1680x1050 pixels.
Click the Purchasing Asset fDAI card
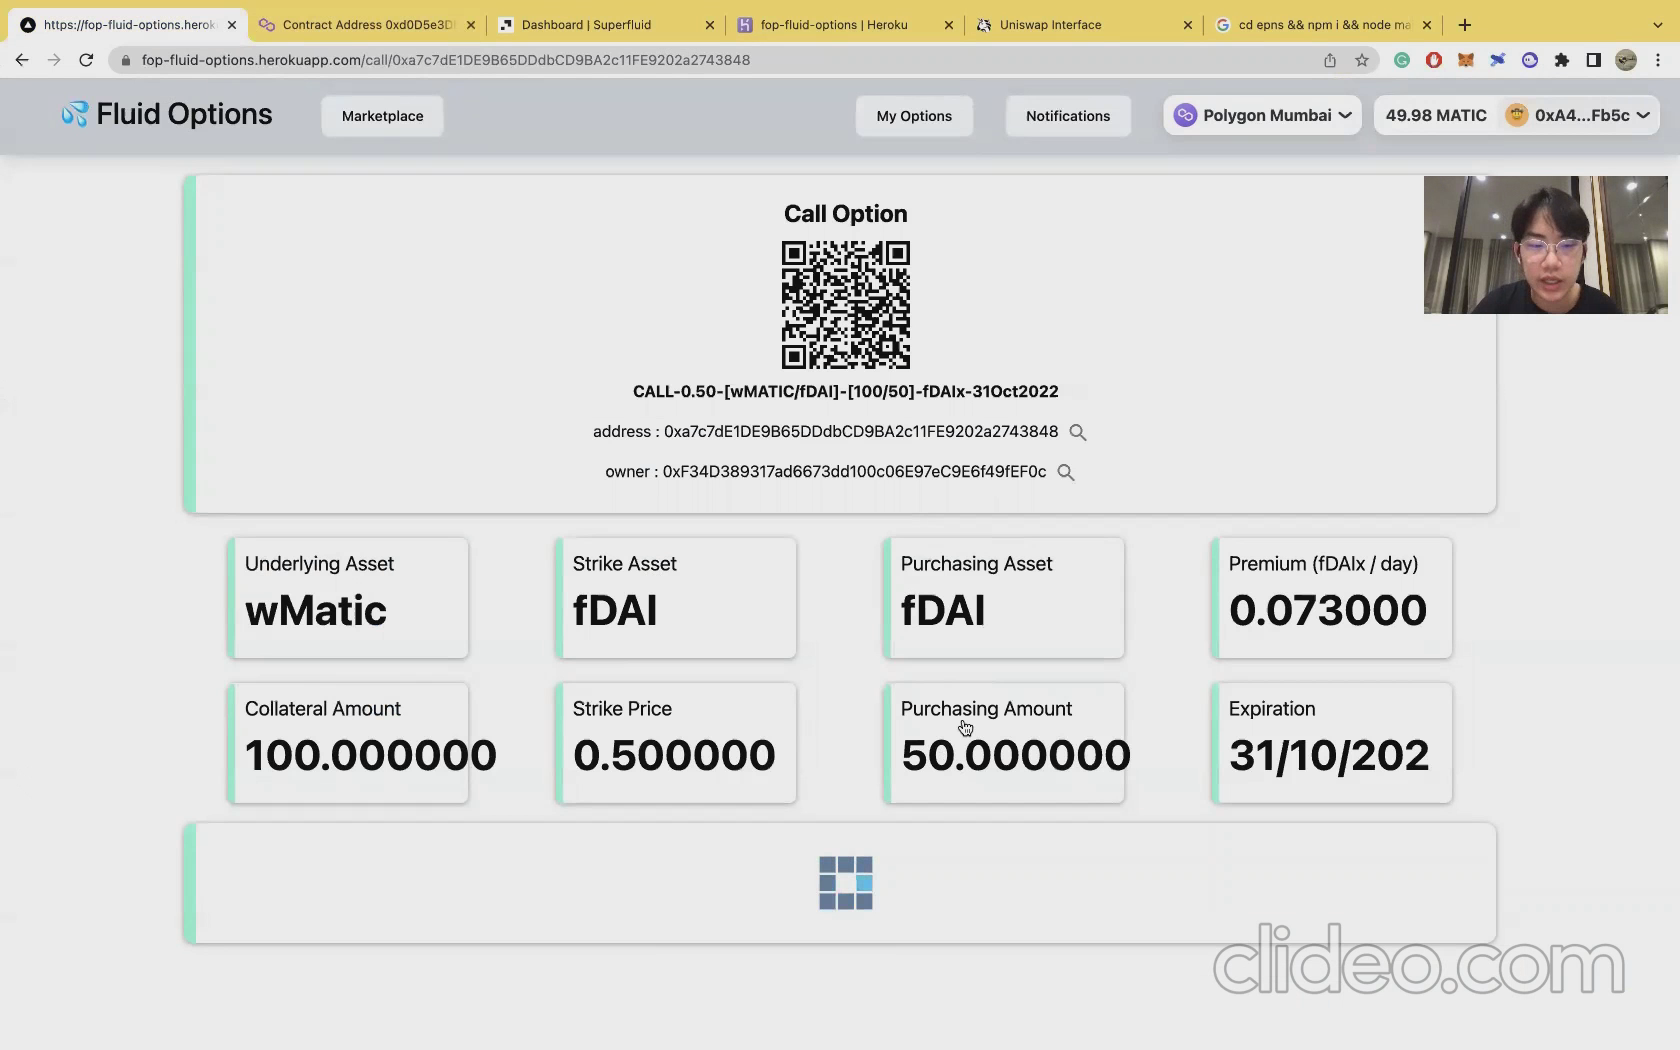pos(1004,598)
